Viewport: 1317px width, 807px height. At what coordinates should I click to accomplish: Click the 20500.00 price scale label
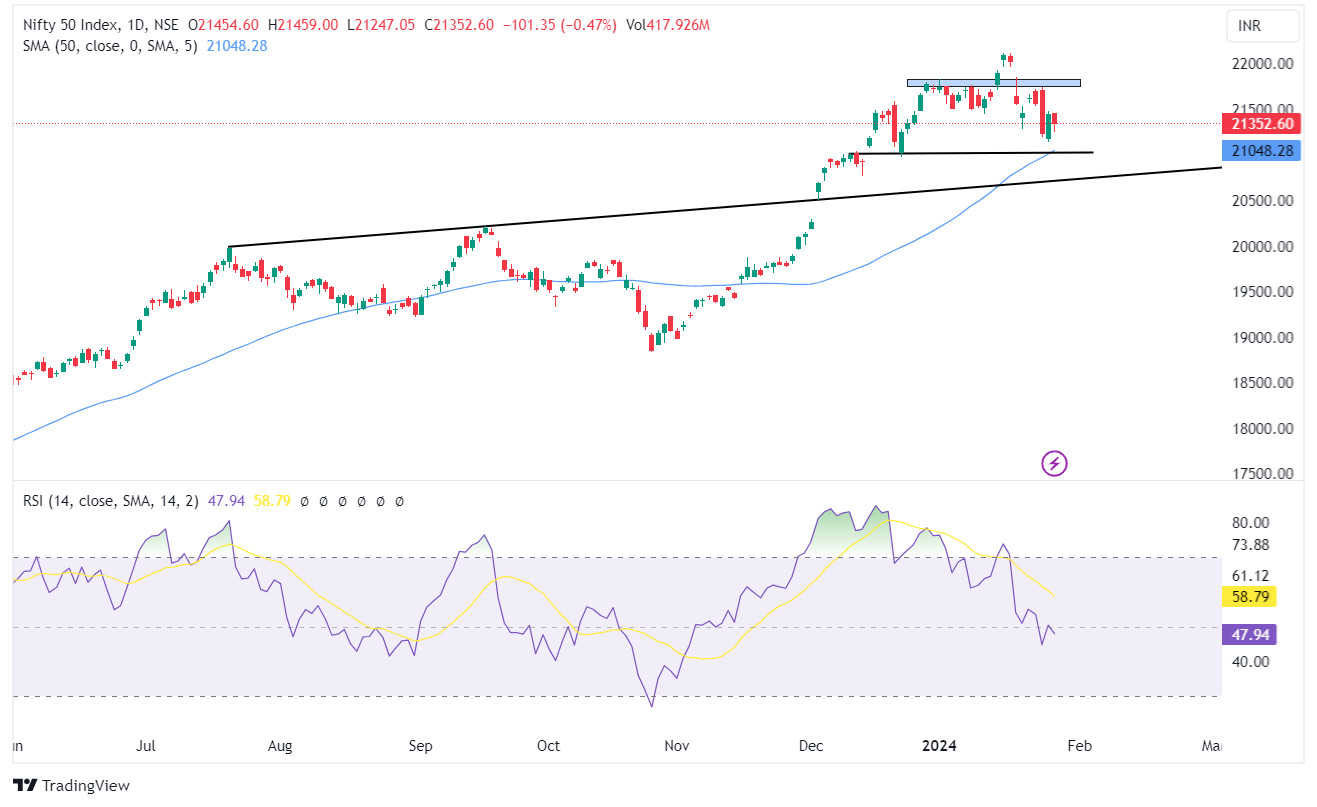click(x=1263, y=200)
